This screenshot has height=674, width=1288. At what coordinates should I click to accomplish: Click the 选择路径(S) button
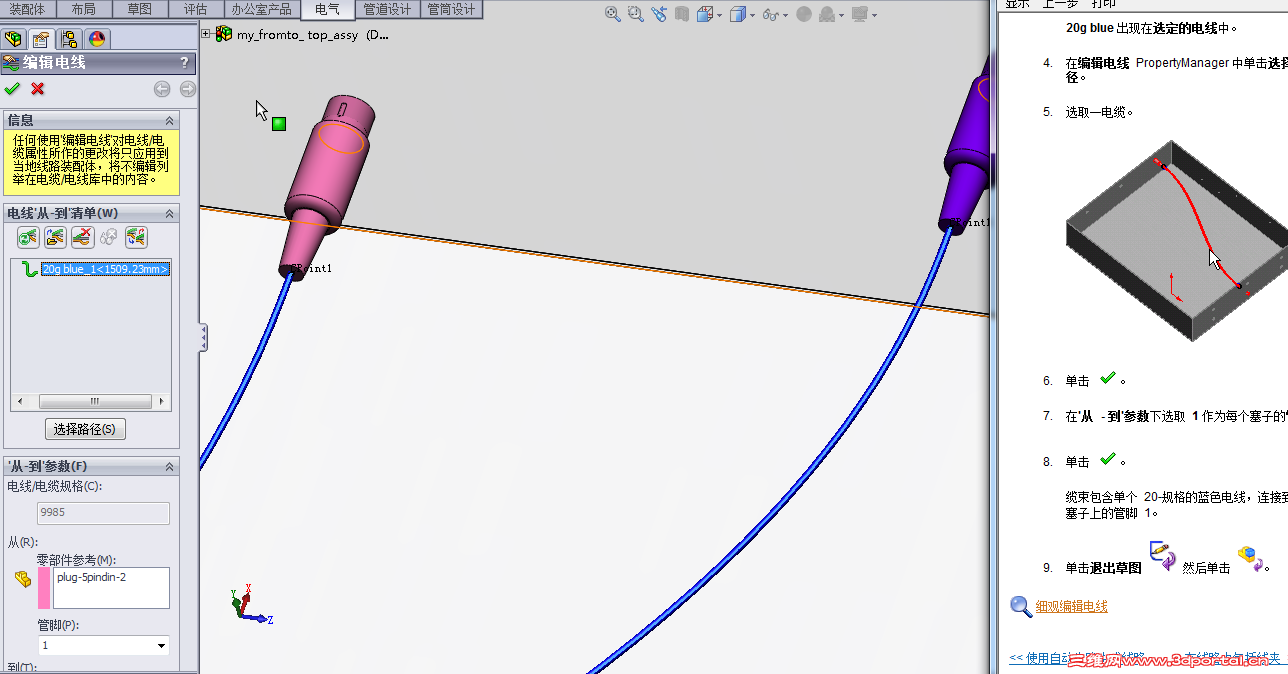pos(84,429)
